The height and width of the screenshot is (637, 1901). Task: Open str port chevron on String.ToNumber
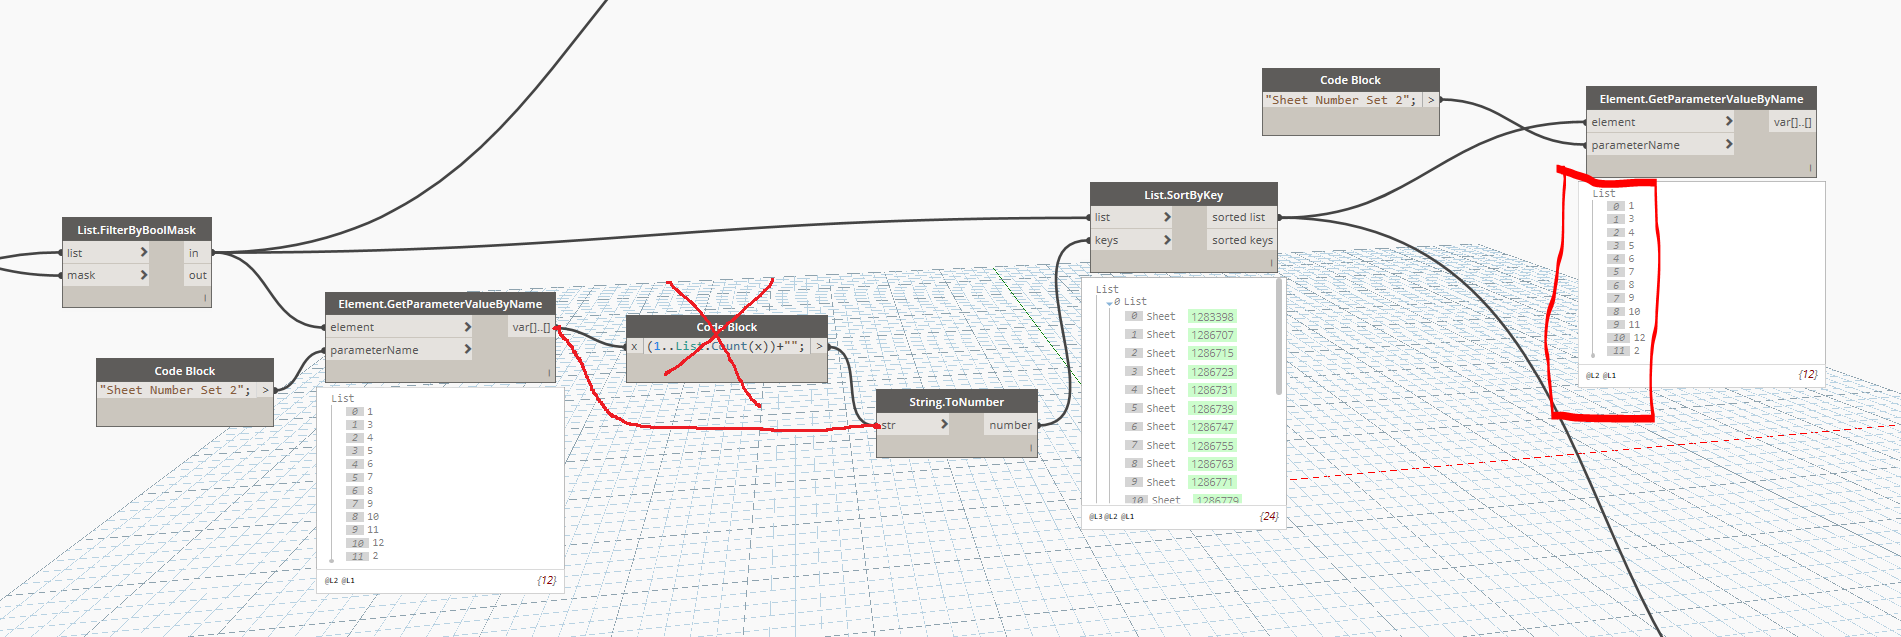[x=944, y=425]
